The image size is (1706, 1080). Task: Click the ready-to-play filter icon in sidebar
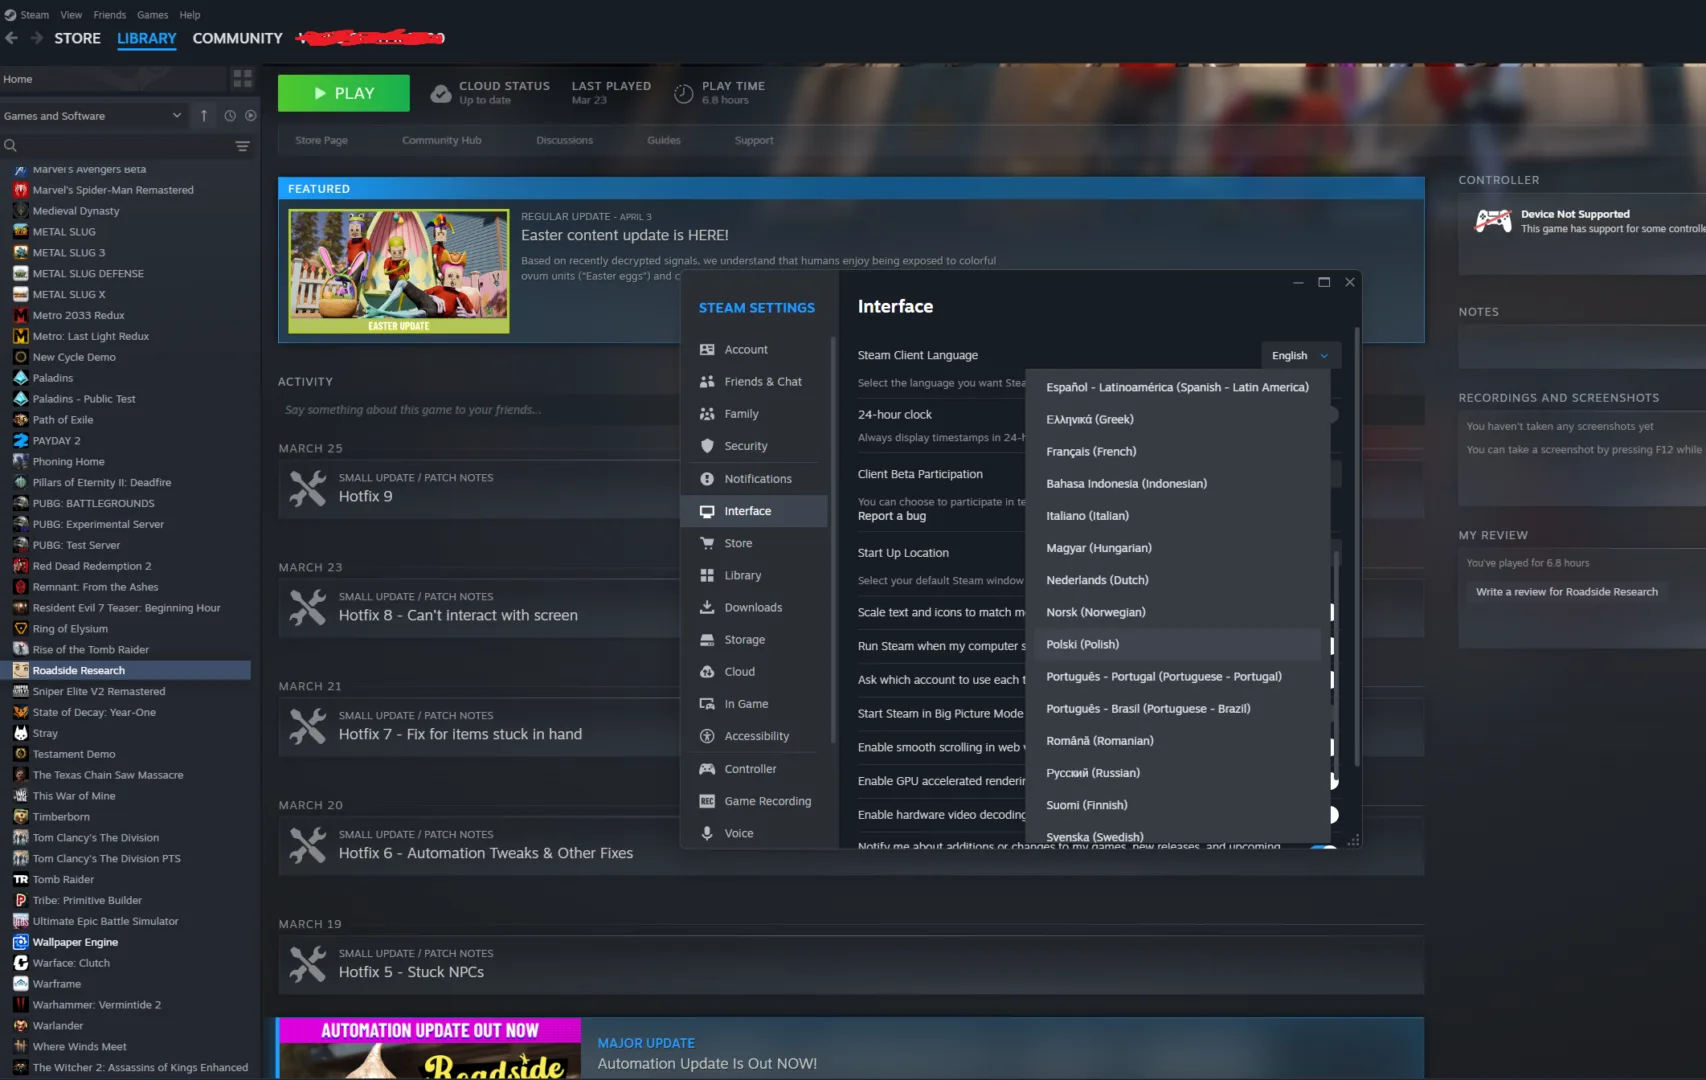[x=251, y=116]
